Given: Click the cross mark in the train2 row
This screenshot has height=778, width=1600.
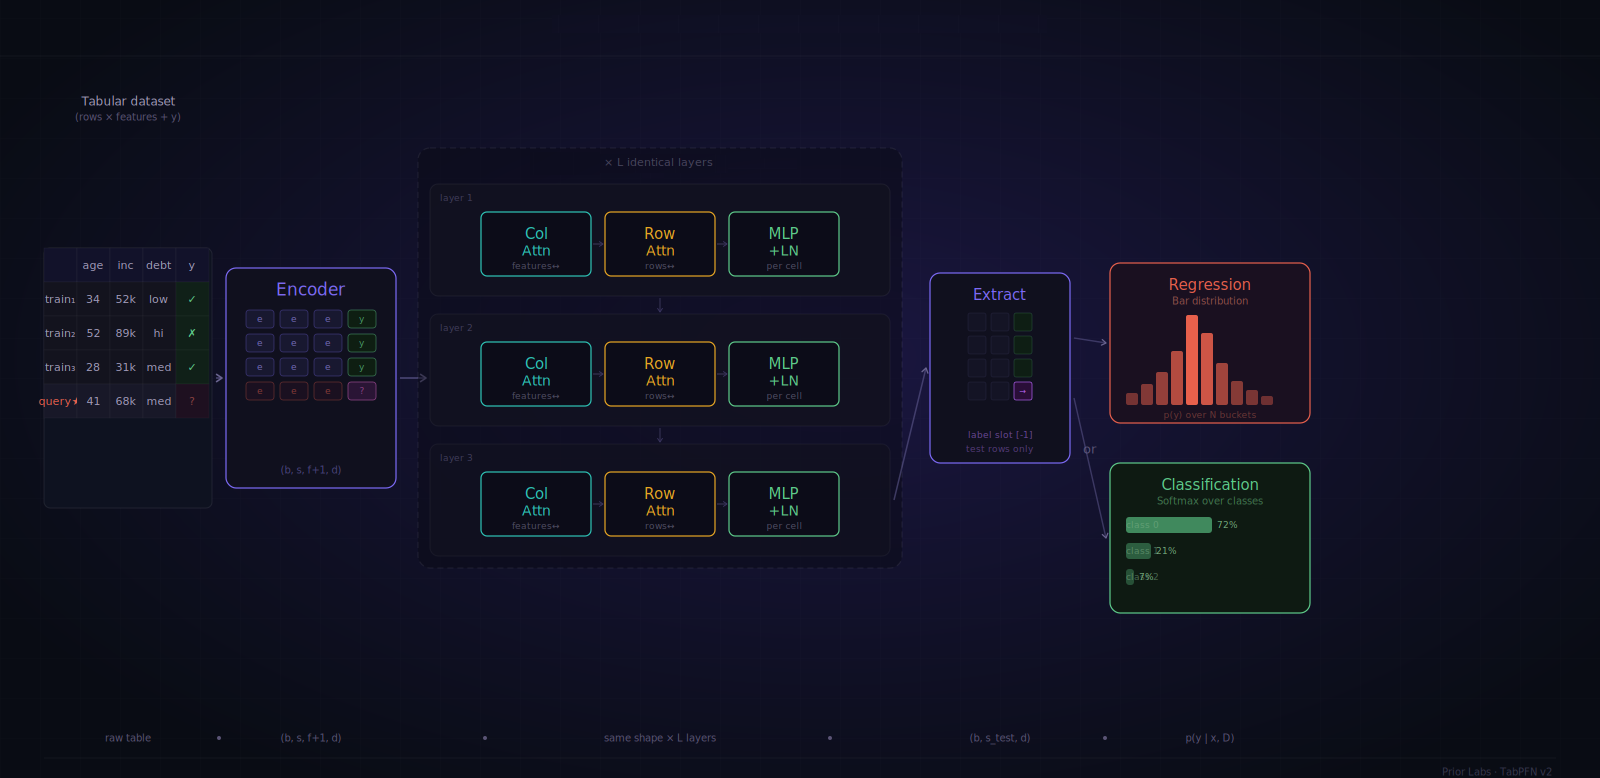Looking at the screenshot, I should [192, 333].
